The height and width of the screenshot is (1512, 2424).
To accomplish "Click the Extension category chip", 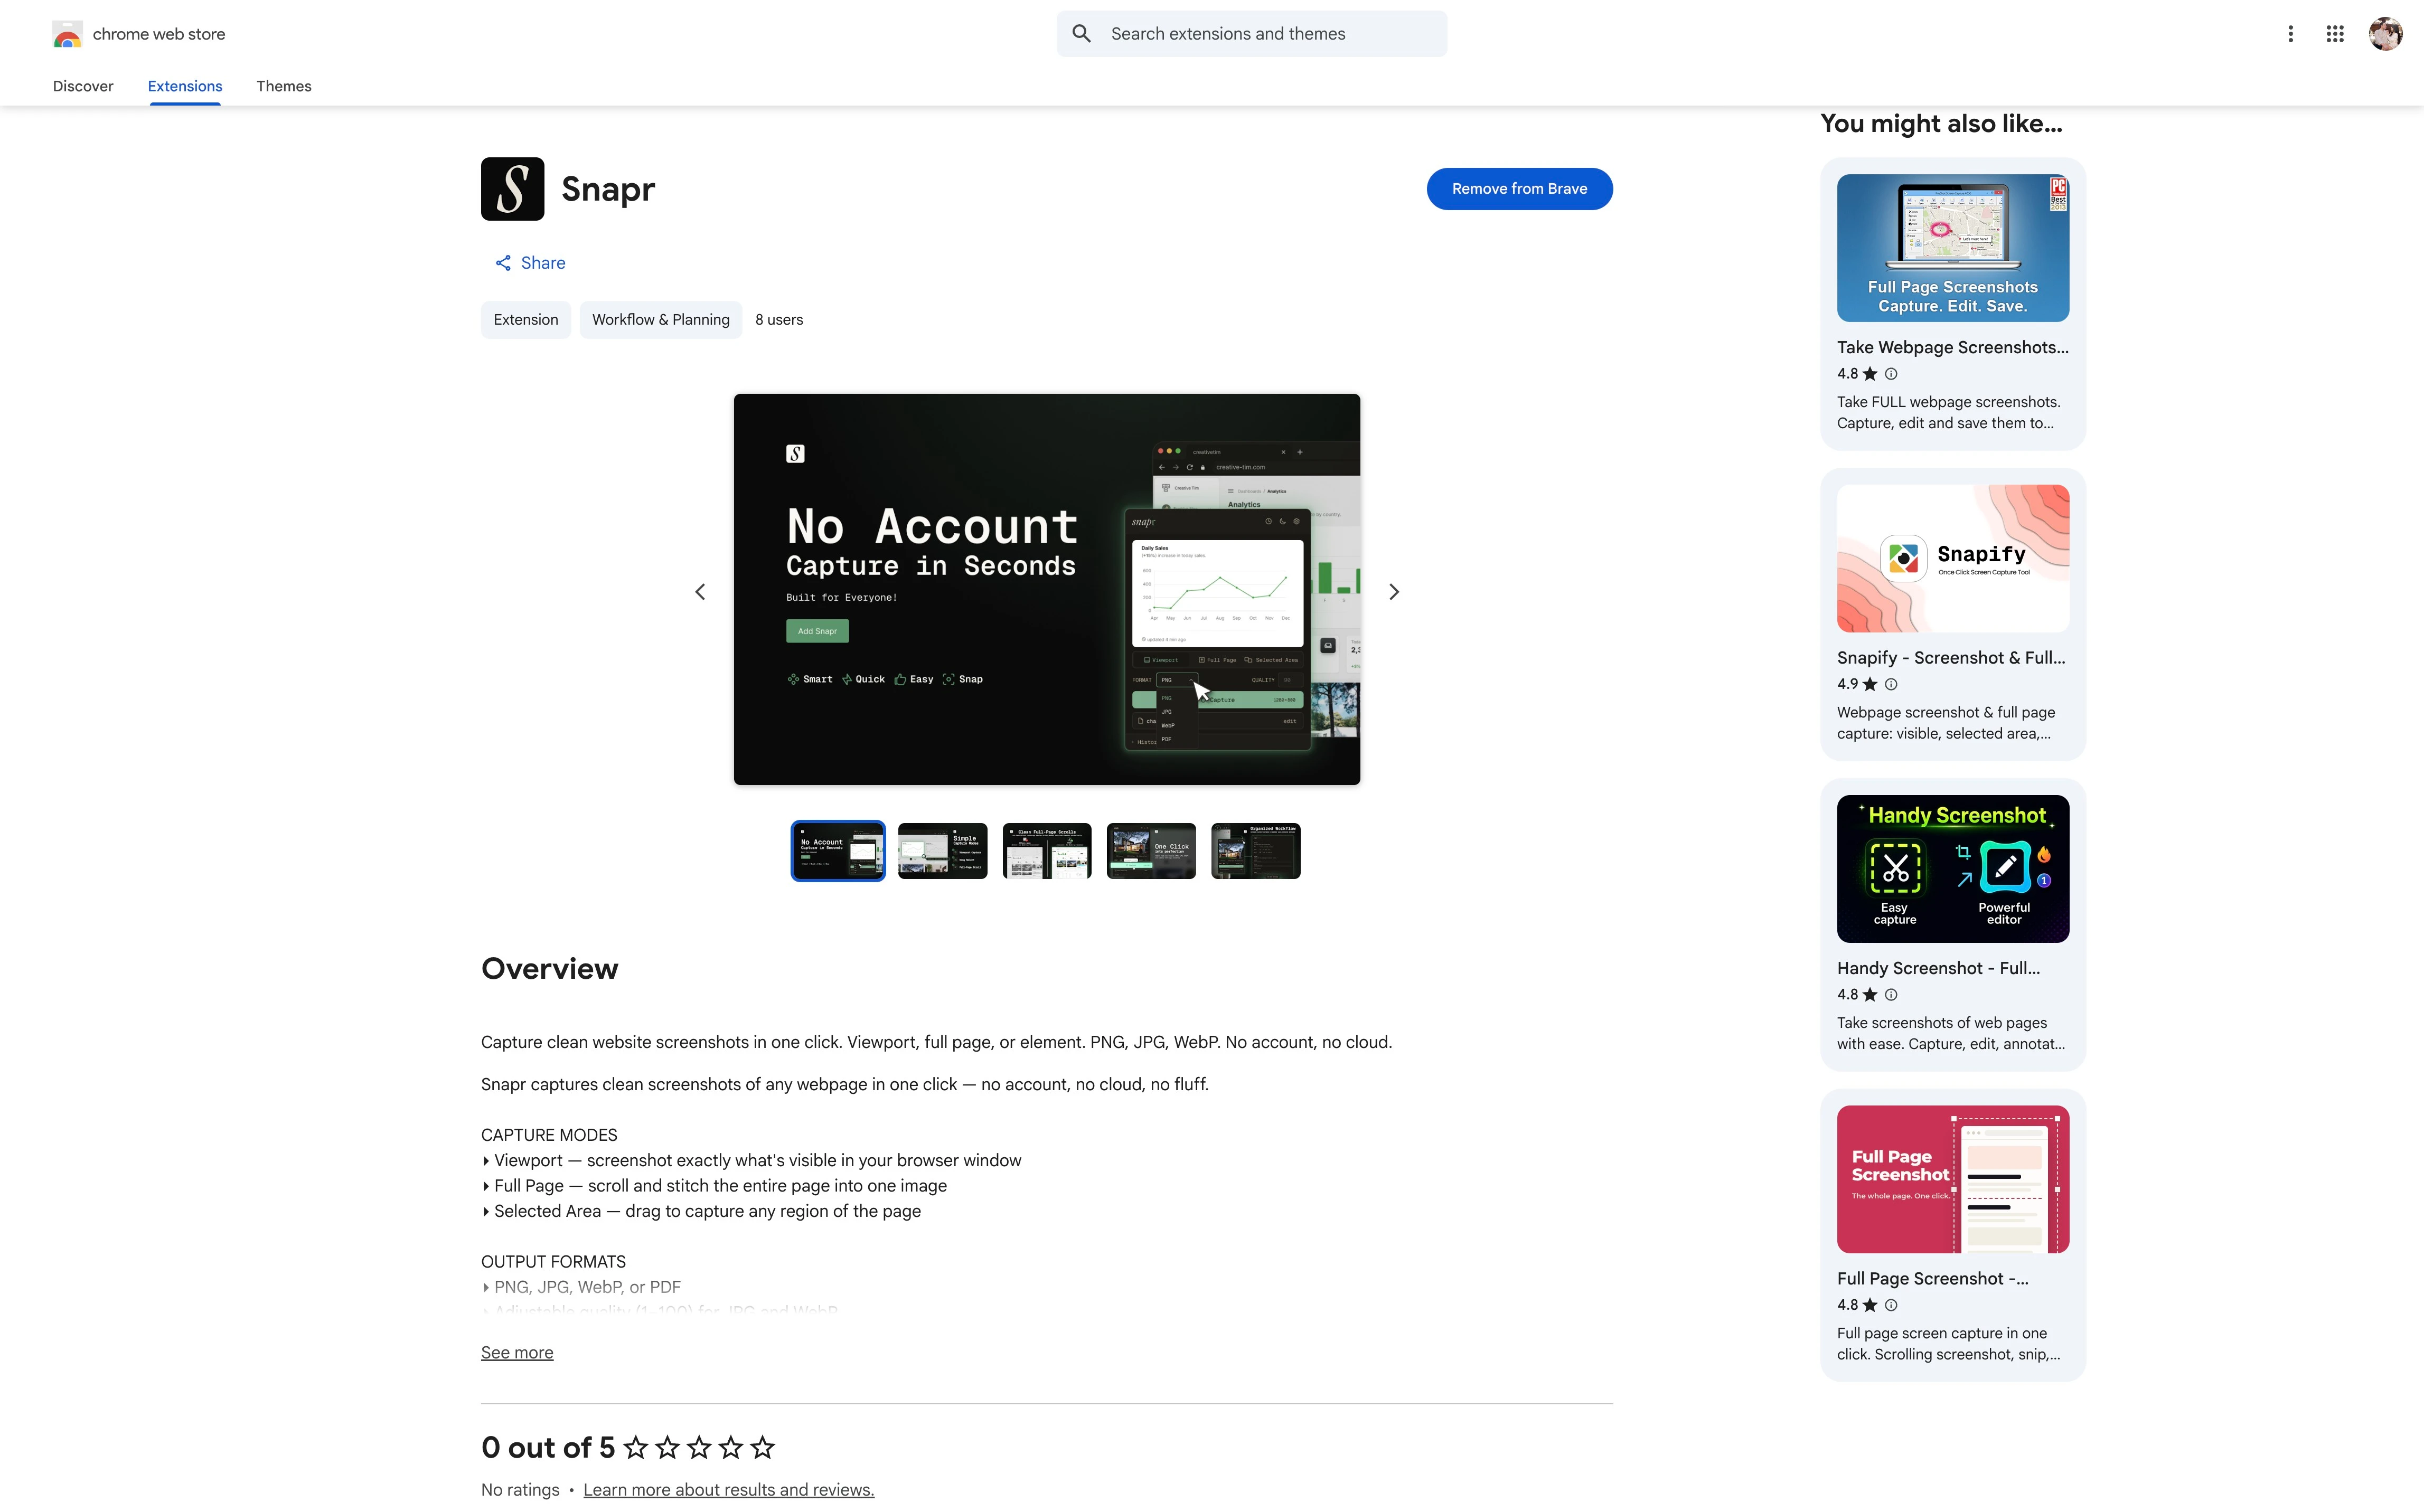I will (x=526, y=320).
